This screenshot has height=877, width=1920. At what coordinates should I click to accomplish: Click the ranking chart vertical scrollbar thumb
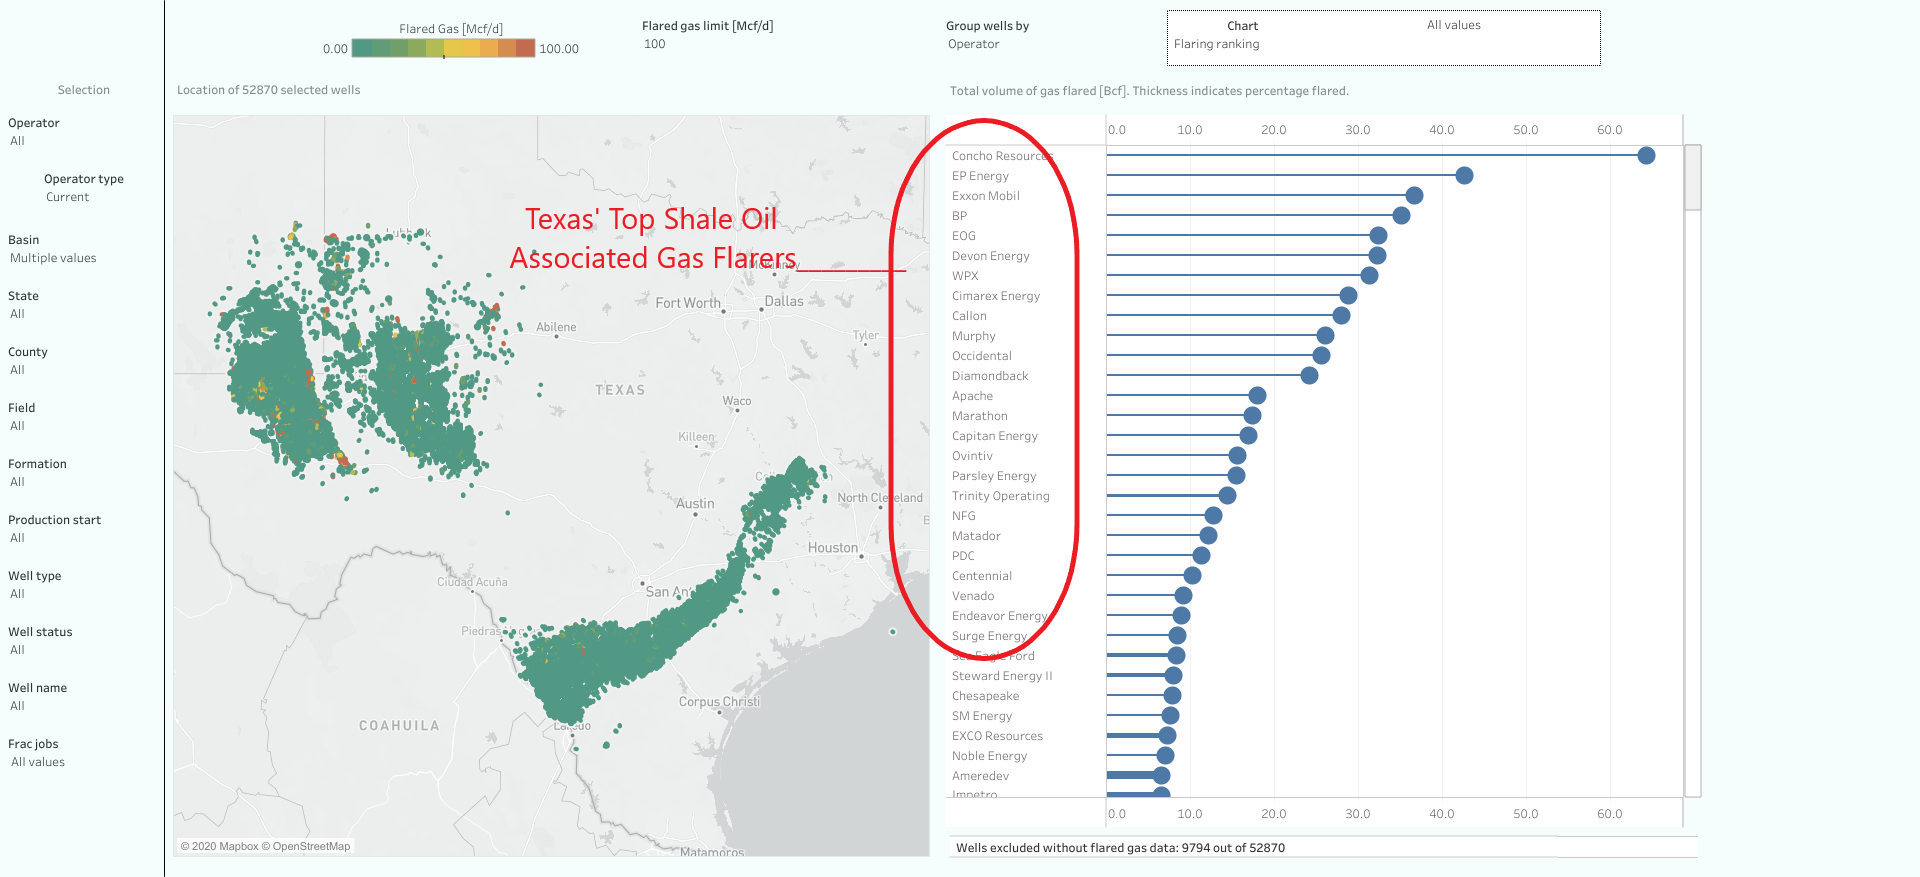point(1692,178)
